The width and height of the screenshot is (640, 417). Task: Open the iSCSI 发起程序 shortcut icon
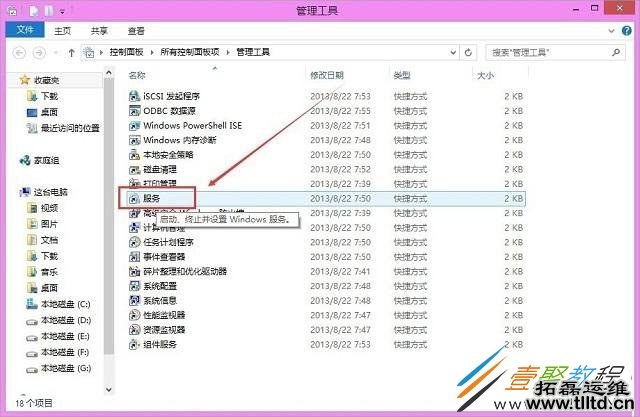[134, 96]
